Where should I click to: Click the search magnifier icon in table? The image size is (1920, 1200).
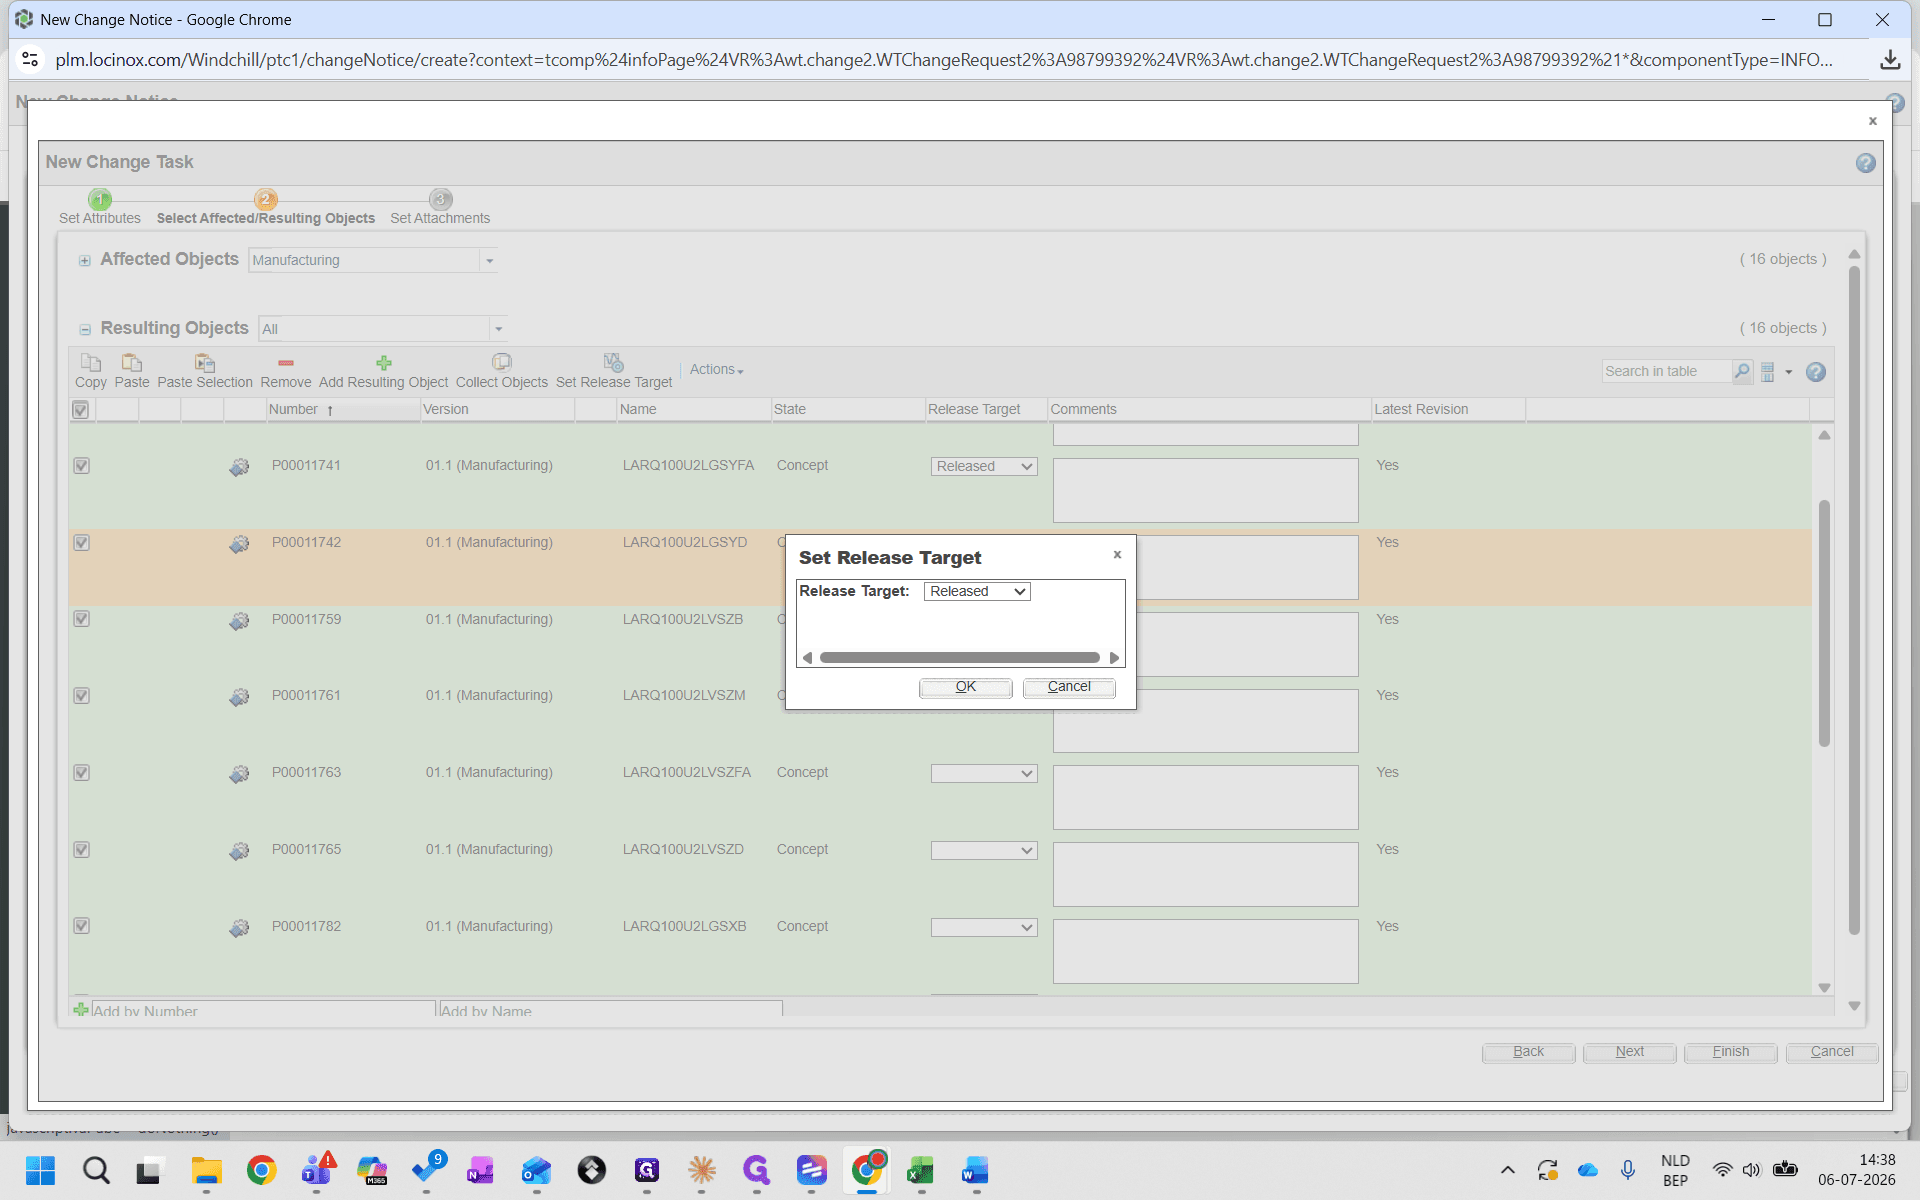tap(1742, 371)
